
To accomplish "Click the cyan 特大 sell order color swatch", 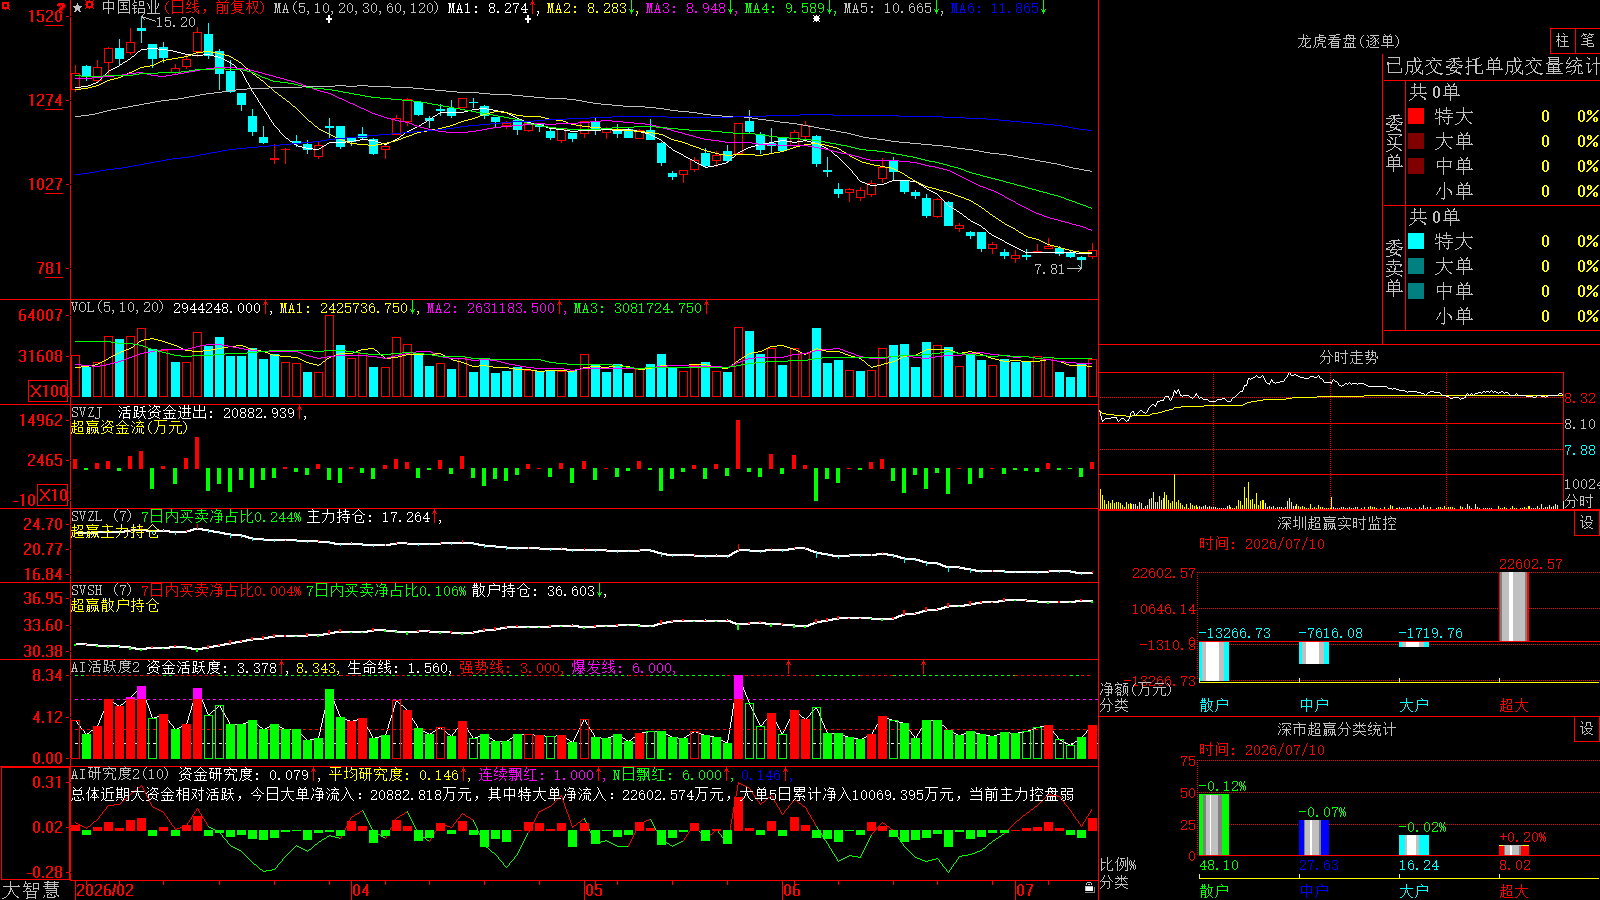I will 1416,241.
